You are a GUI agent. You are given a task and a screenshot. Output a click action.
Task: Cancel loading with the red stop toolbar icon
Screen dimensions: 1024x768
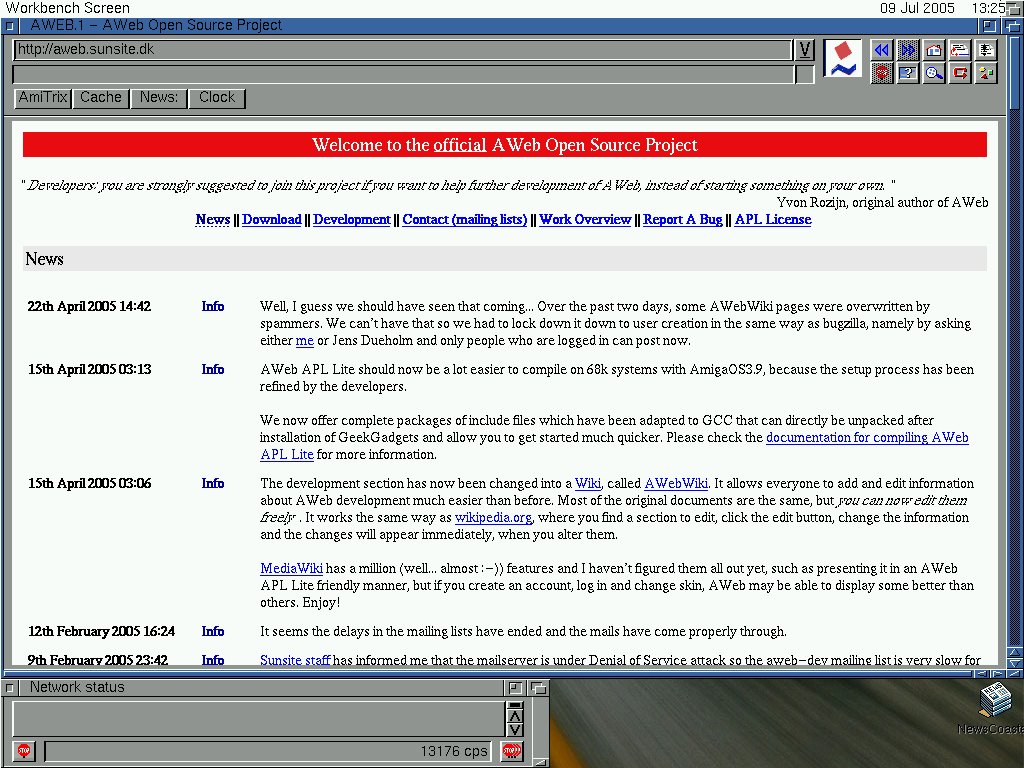tap(882, 72)
